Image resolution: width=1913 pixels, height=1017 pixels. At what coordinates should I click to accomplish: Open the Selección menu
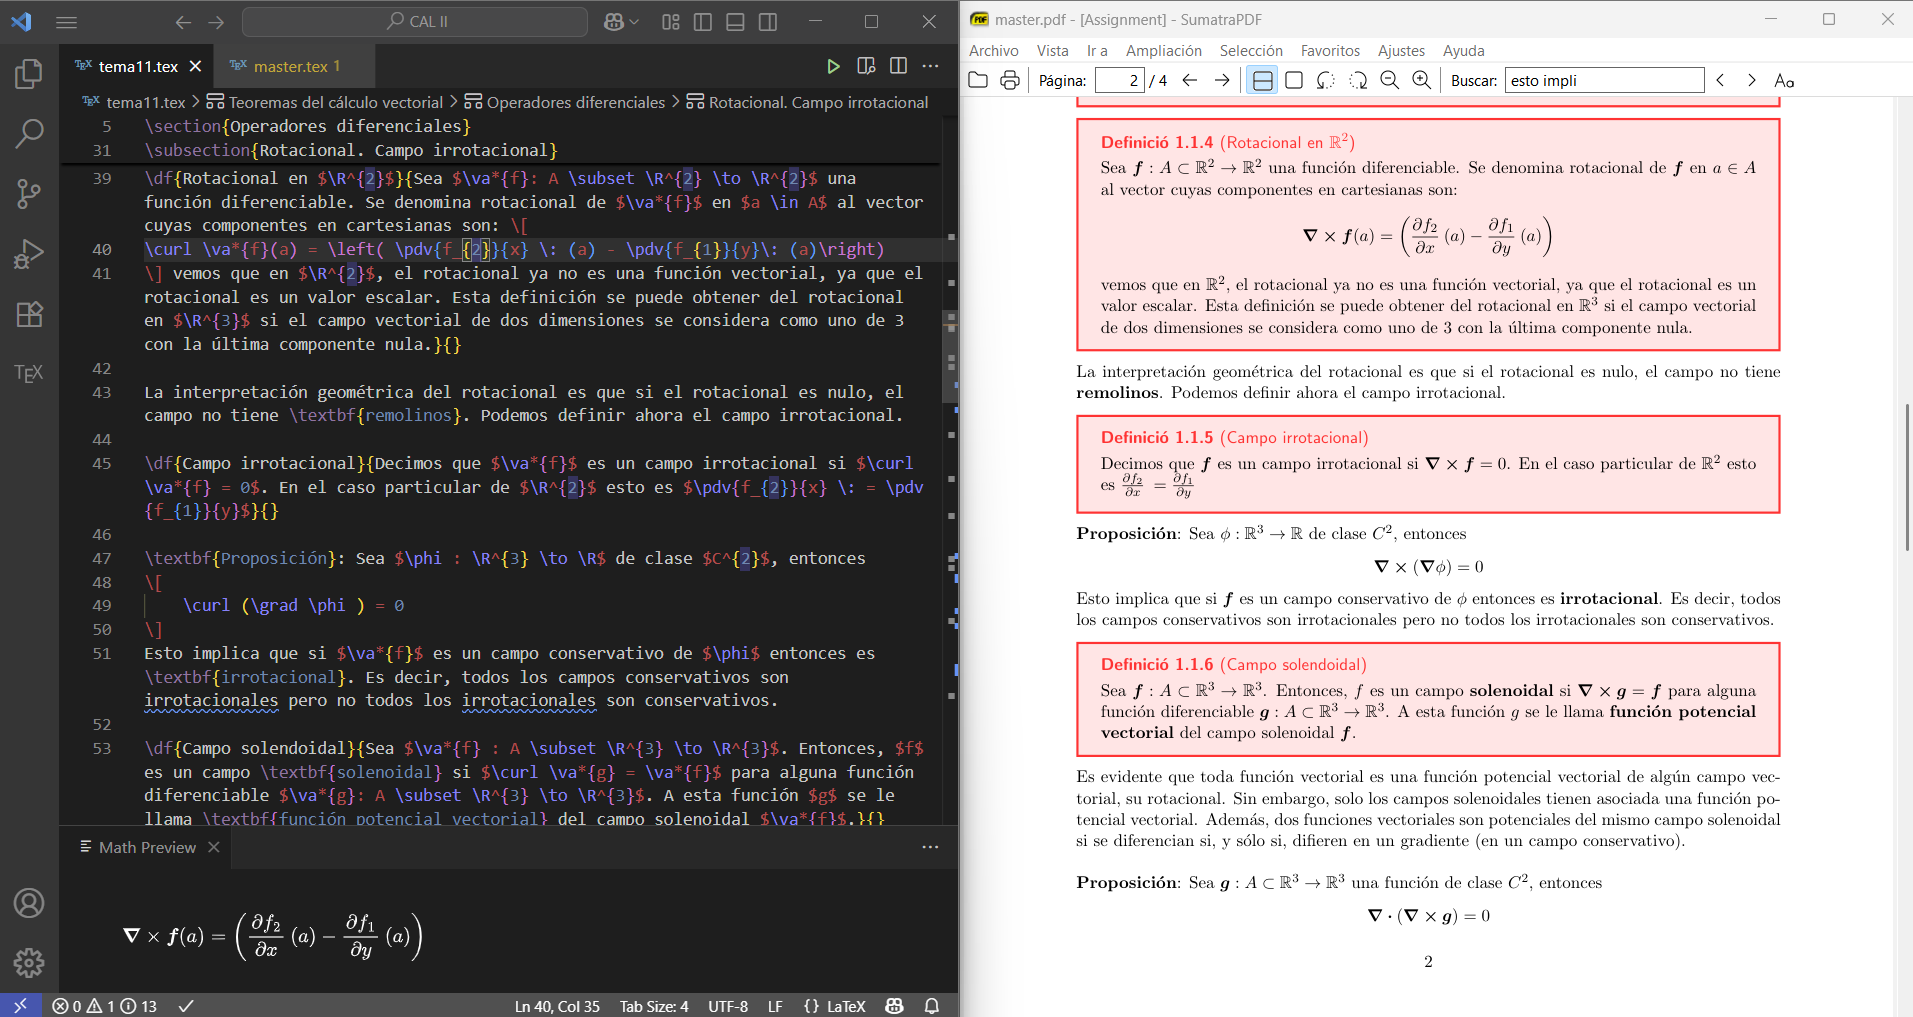1251,50
